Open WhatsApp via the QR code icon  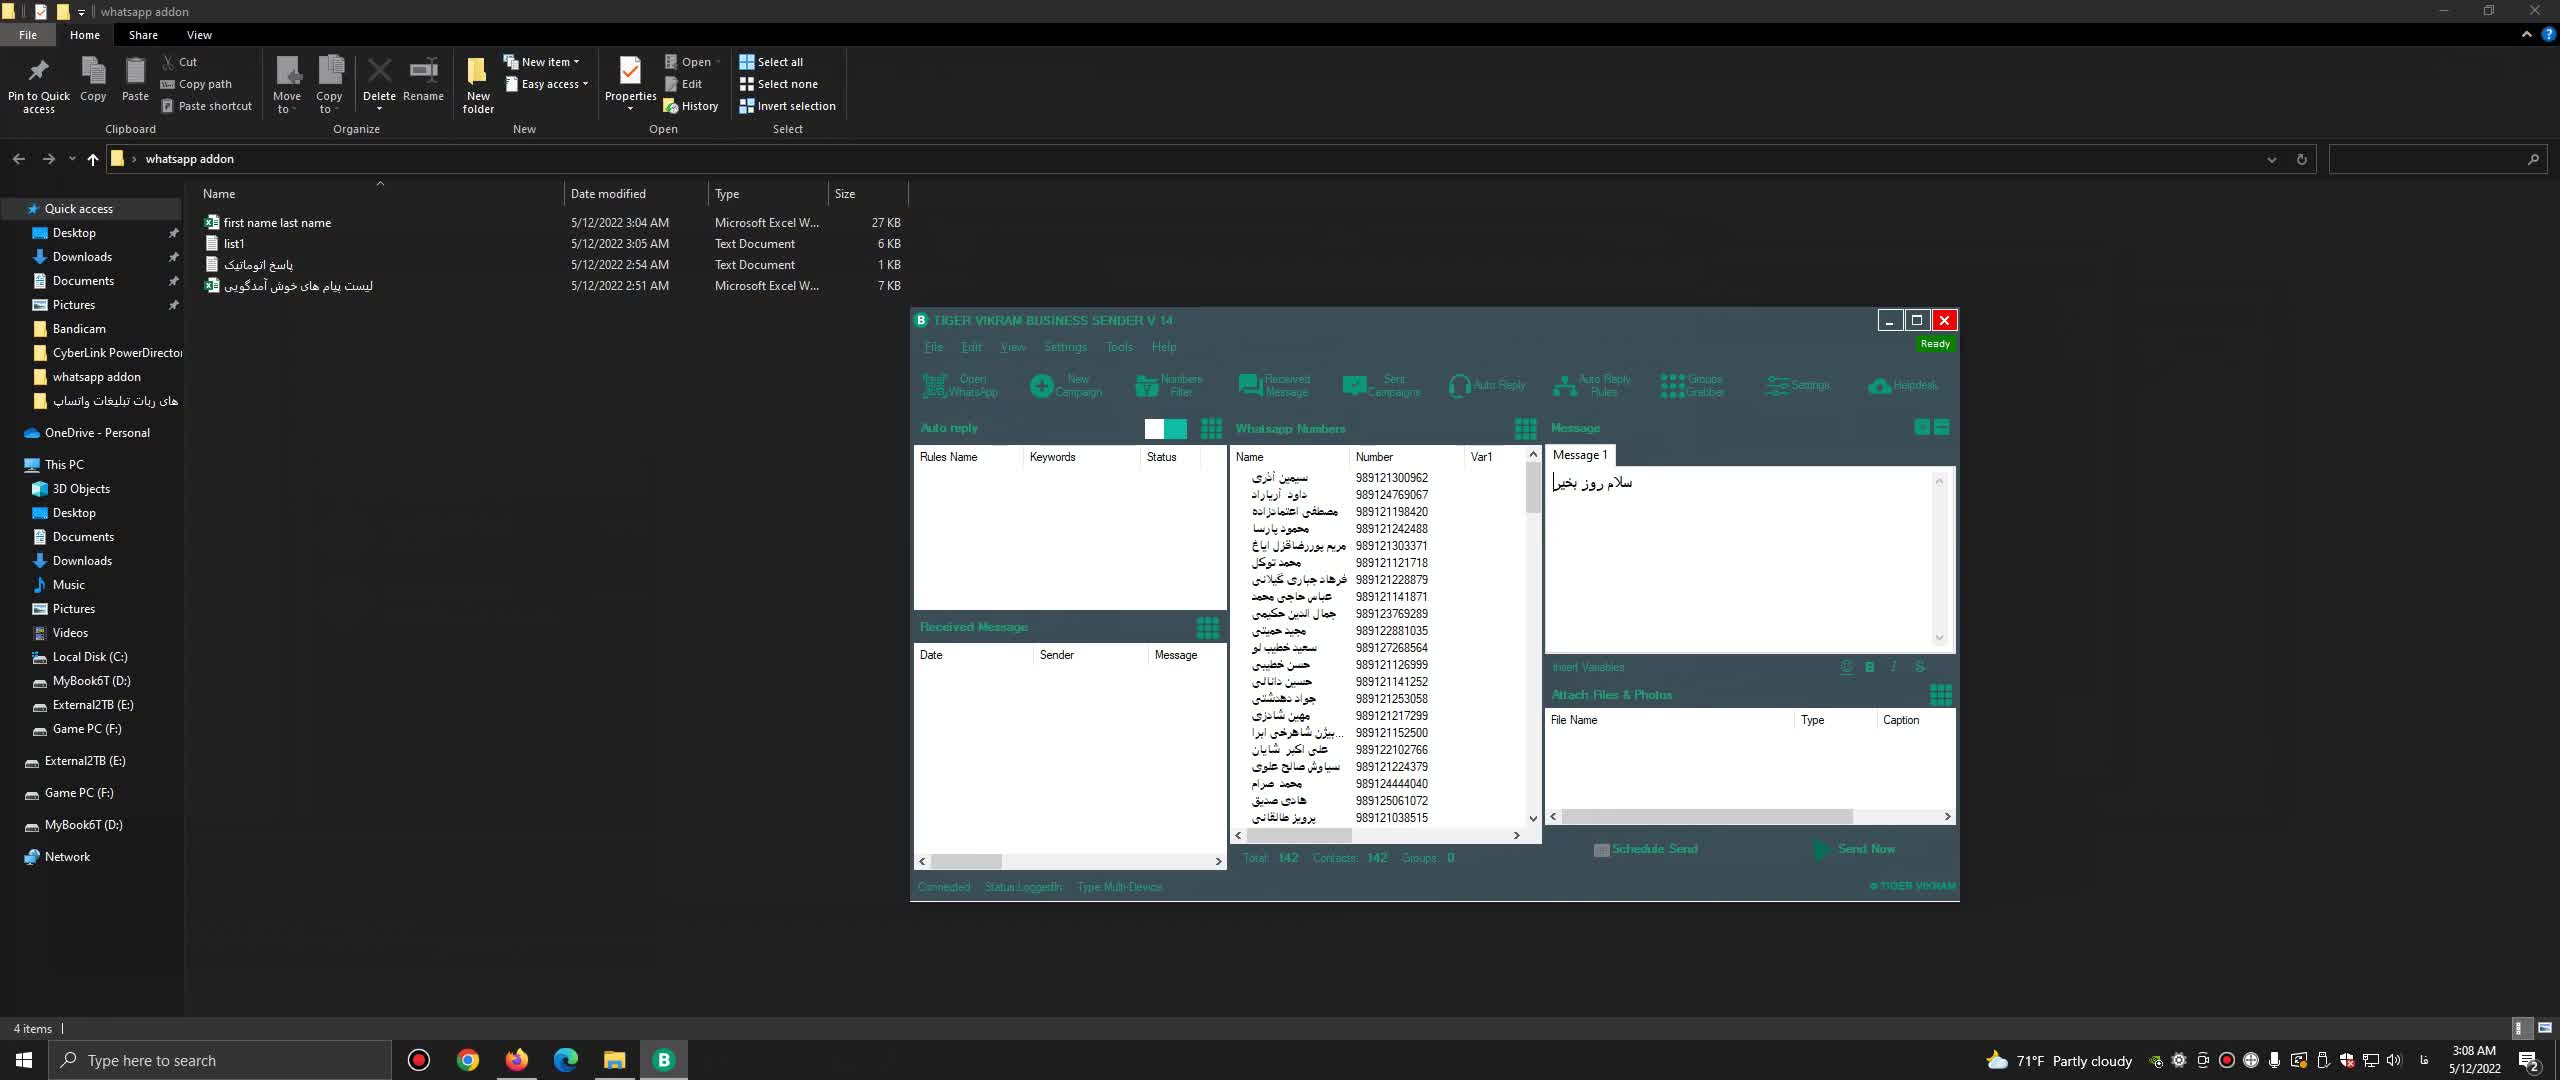[x=936, y=385]
